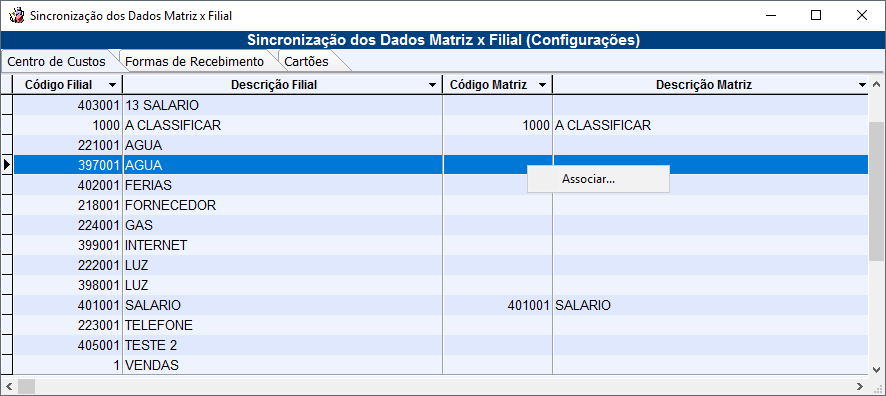Screen dimensions: 886x396
Task: Click the vertical scrollbar down arrow
Action: pos(876,369)
